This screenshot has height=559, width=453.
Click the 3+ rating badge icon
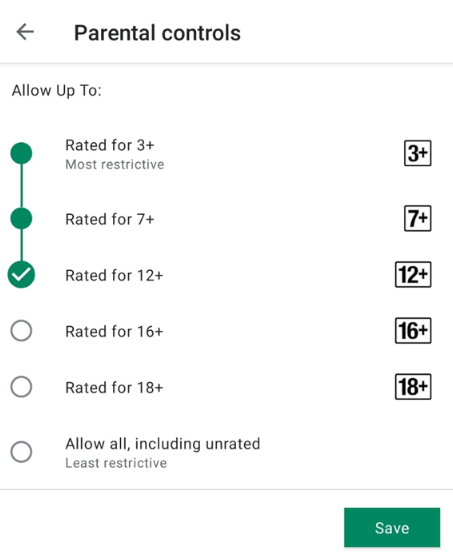click(417, 153)
